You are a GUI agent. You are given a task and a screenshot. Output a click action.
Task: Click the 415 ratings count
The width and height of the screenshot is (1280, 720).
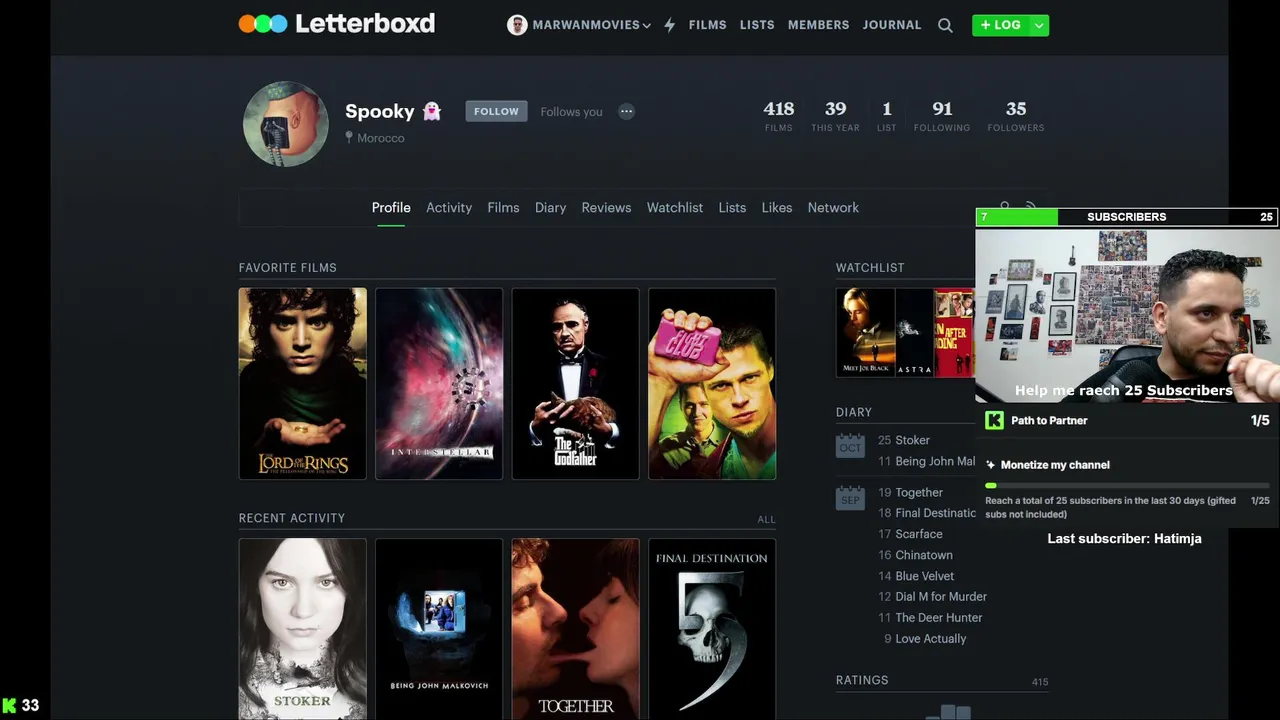(x=1040, y=682)
